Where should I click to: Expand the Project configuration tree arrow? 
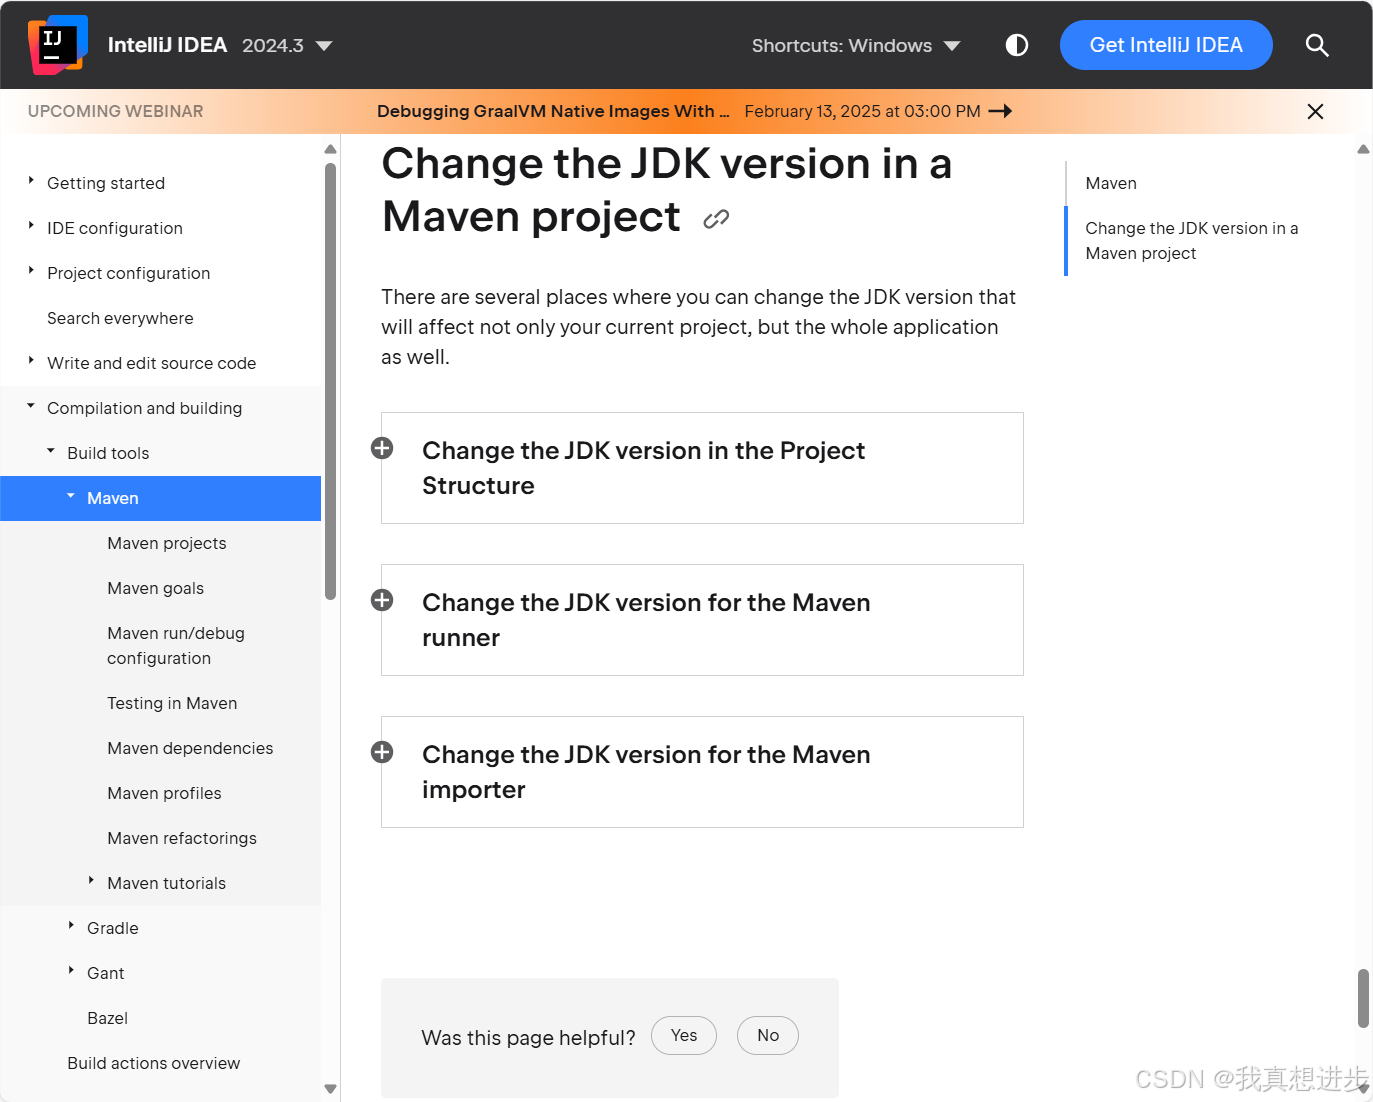(x=31, y=271)
